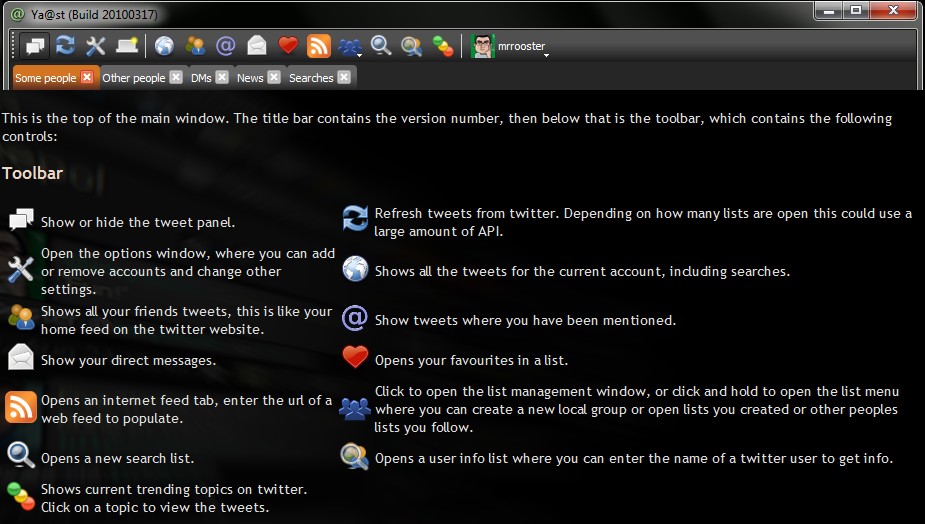Open direct messages from the toolbar envelope icon
Viewport: 925px width, 524px height.
click(x=257, y=45)
